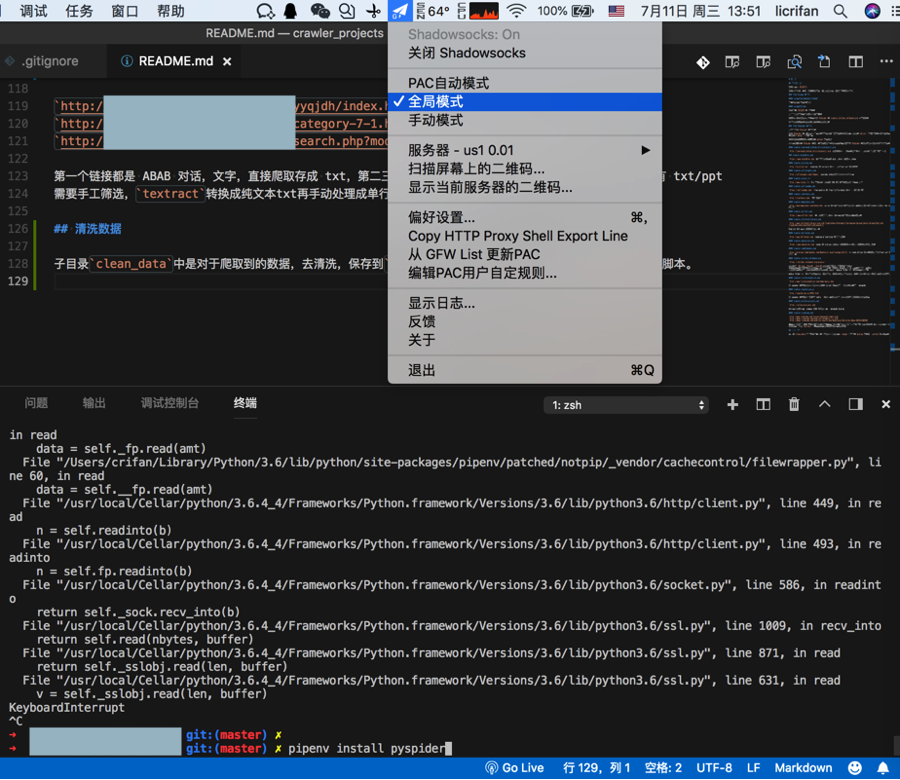This screenshot has width=900, height=780.
Task: Open 编辑PAC用户自定规则 entry
Action: [525, 273]
